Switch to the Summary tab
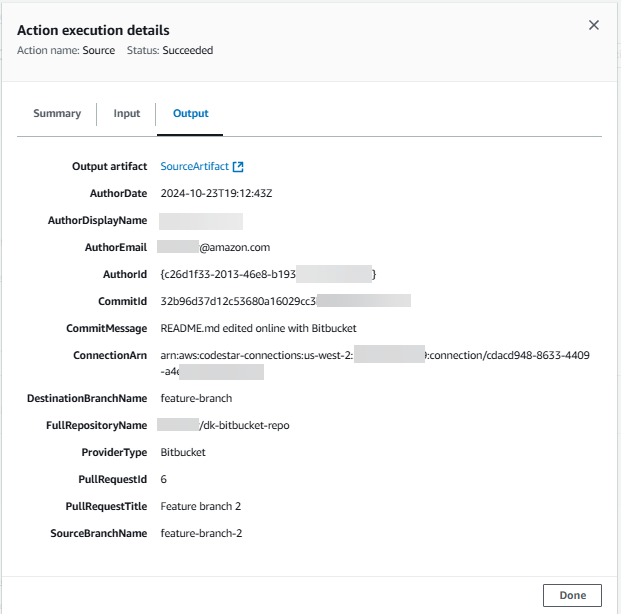The image size is (621, 614). [x=57, y=114]
